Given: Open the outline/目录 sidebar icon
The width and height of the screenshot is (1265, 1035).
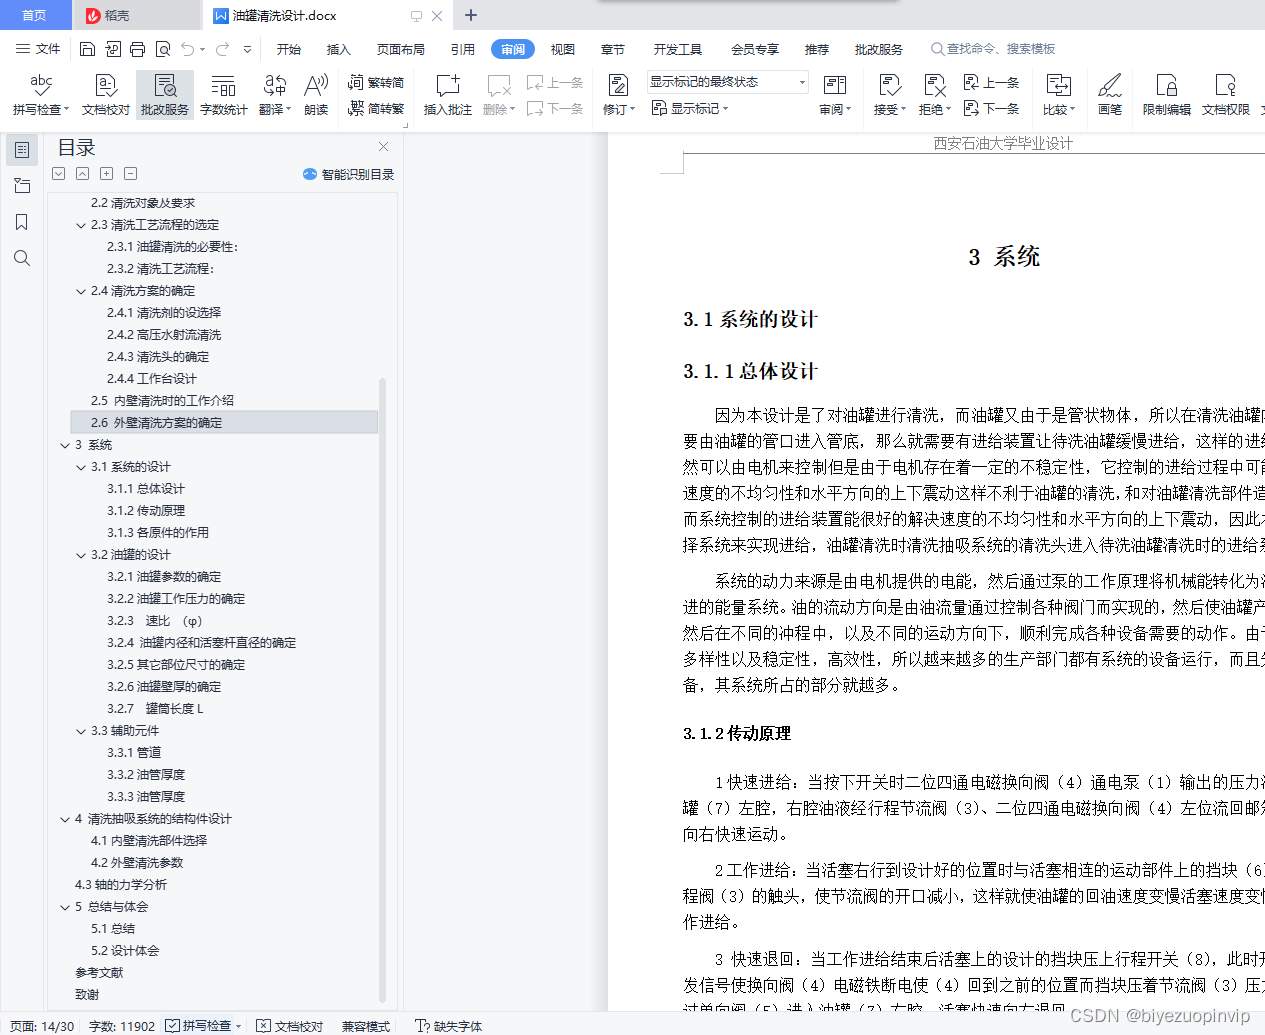Looking at the screenshot, I should click(x=22, y=150).
